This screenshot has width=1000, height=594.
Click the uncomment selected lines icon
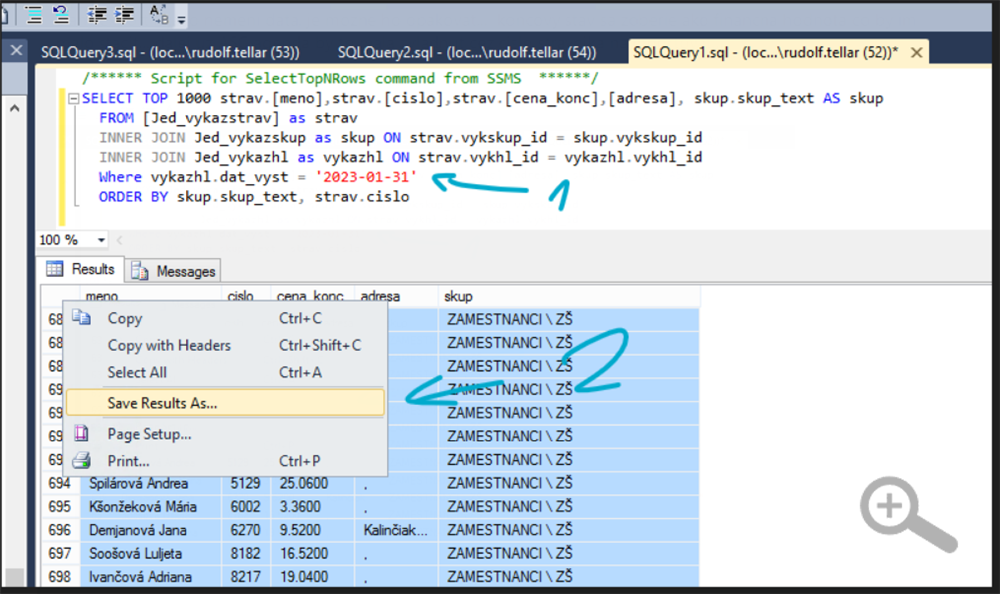pos(61,14)
